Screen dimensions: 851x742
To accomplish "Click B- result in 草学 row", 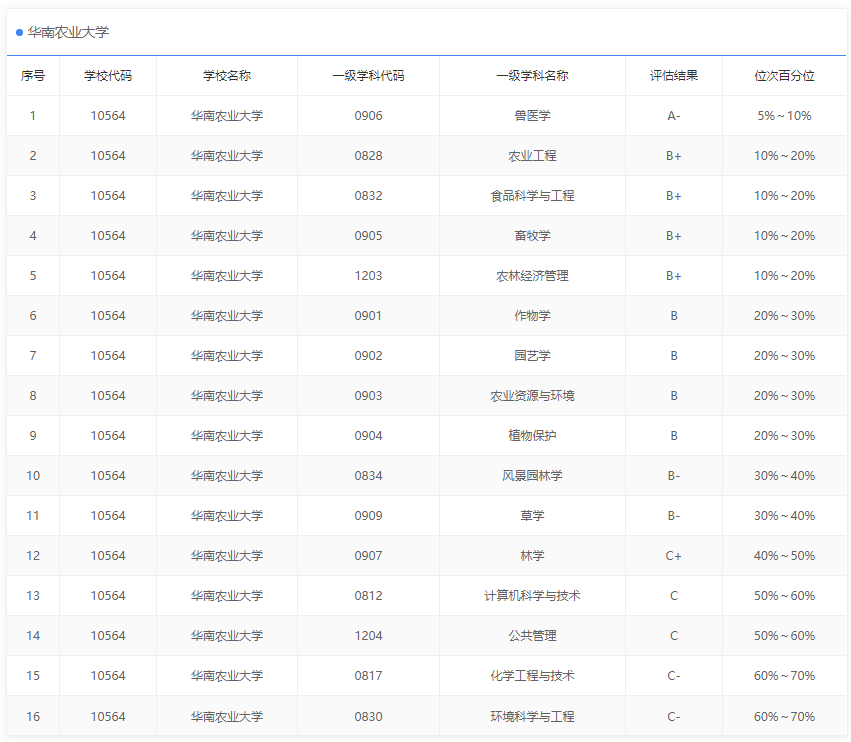I will (674, 516).
